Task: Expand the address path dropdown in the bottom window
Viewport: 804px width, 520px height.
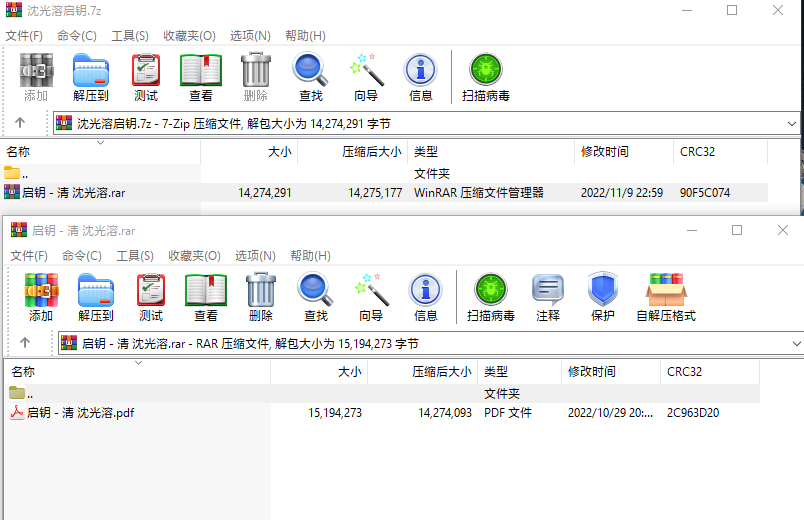Action: point(796,343)
